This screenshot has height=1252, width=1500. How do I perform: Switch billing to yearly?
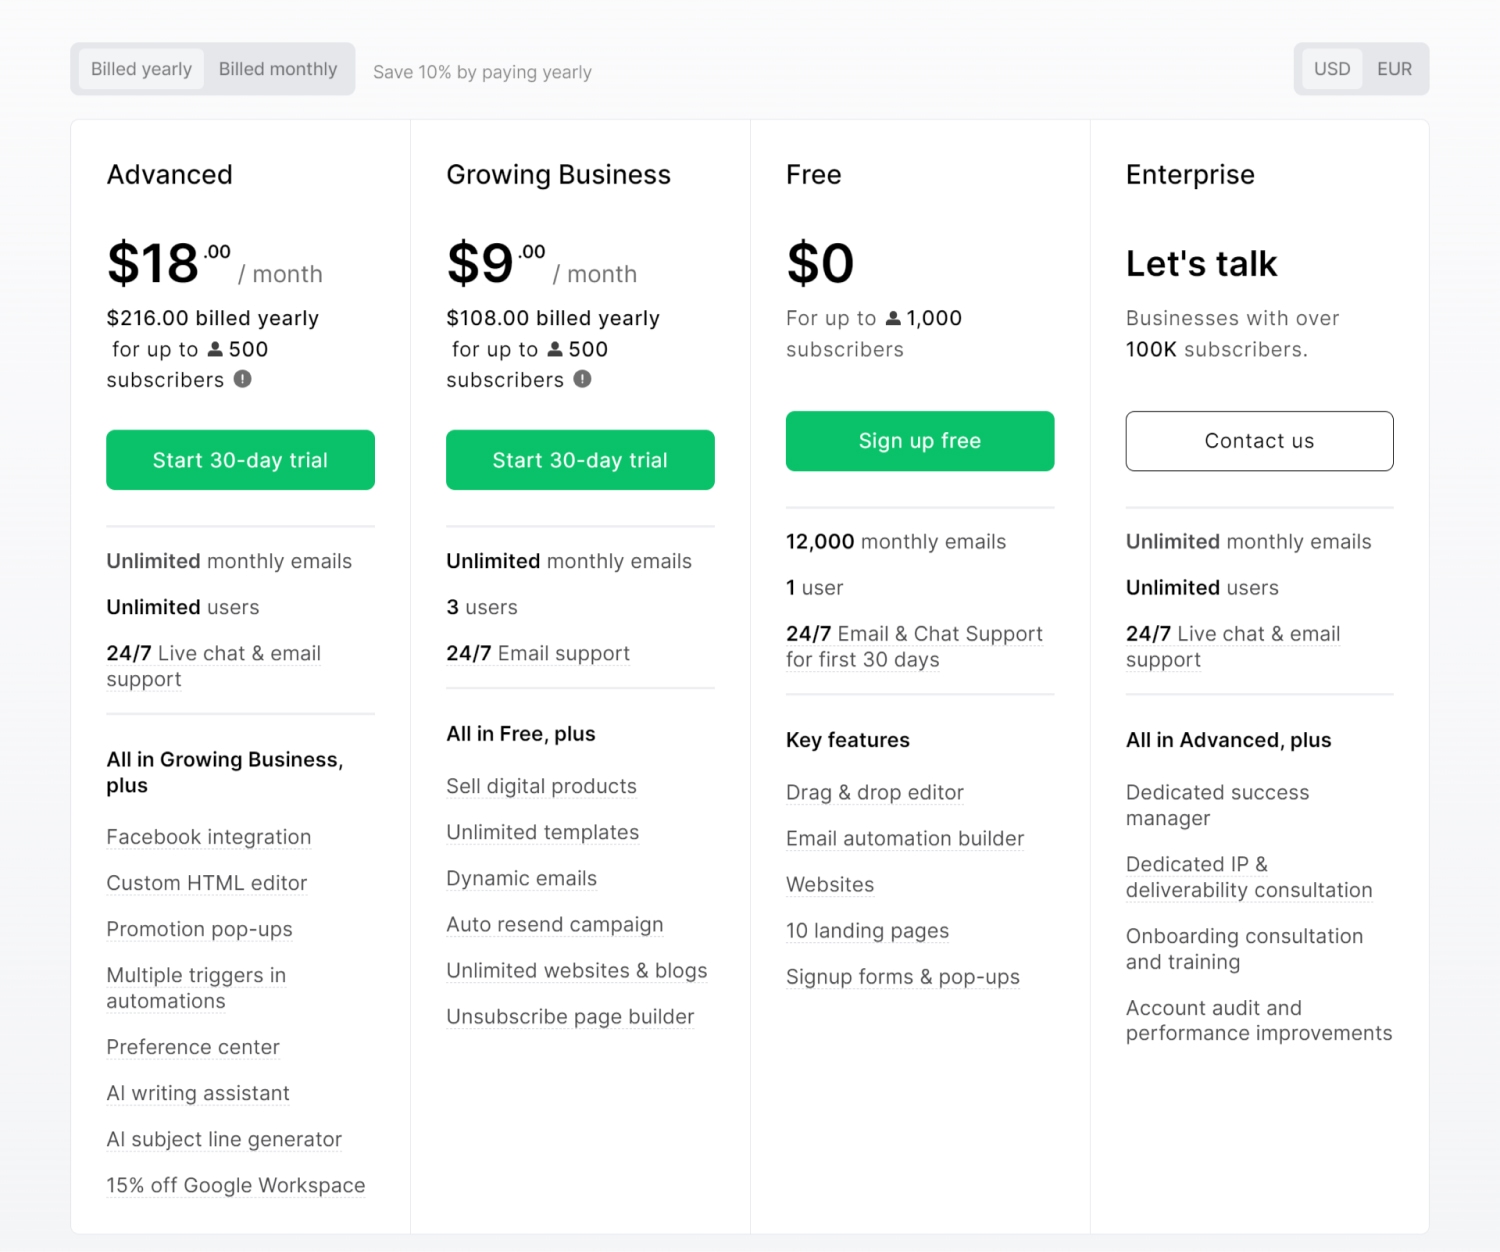pos(141,69)
